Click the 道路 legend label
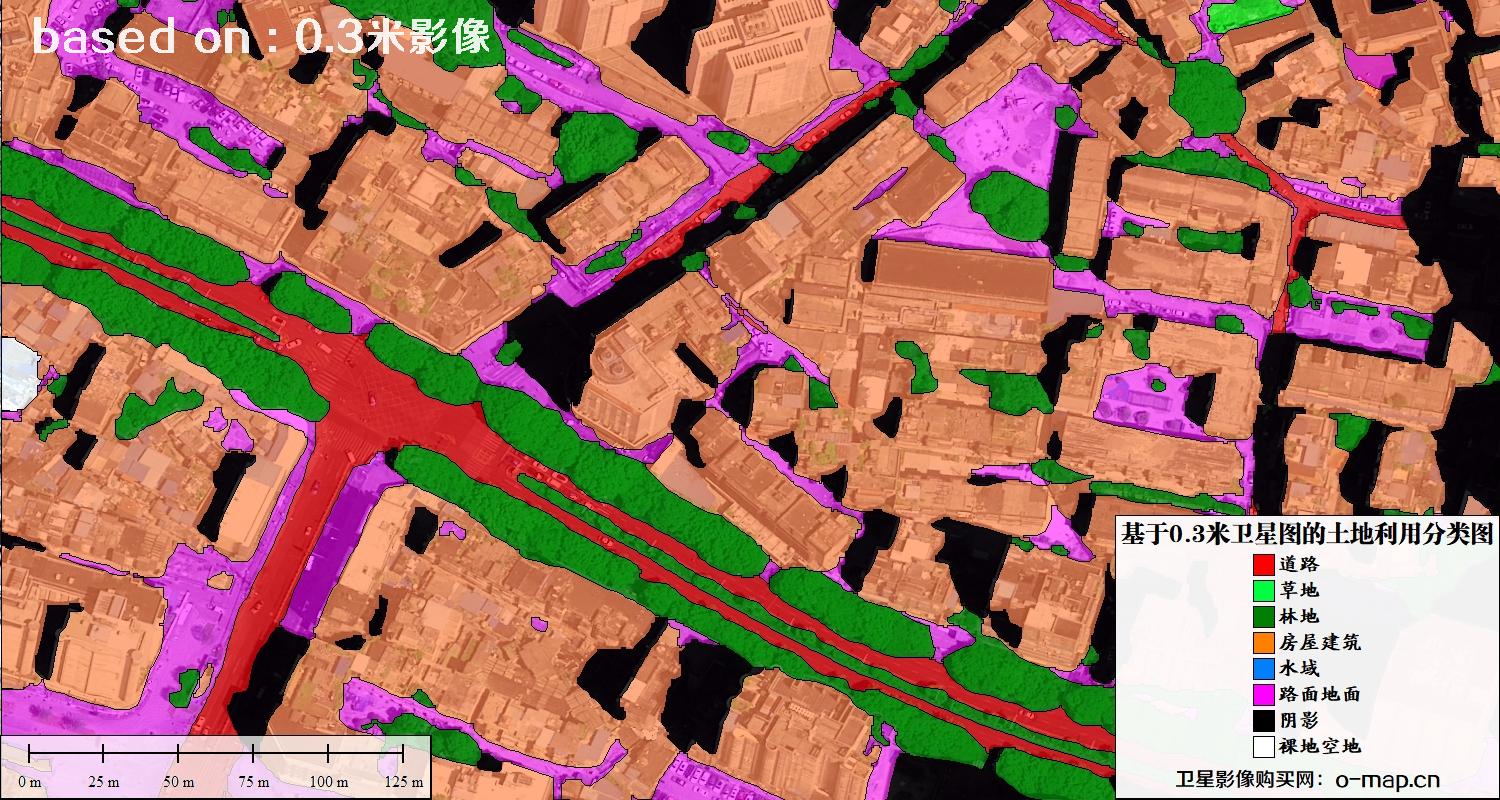Screen dimensions: 1500x800 tap(1299, 564)
